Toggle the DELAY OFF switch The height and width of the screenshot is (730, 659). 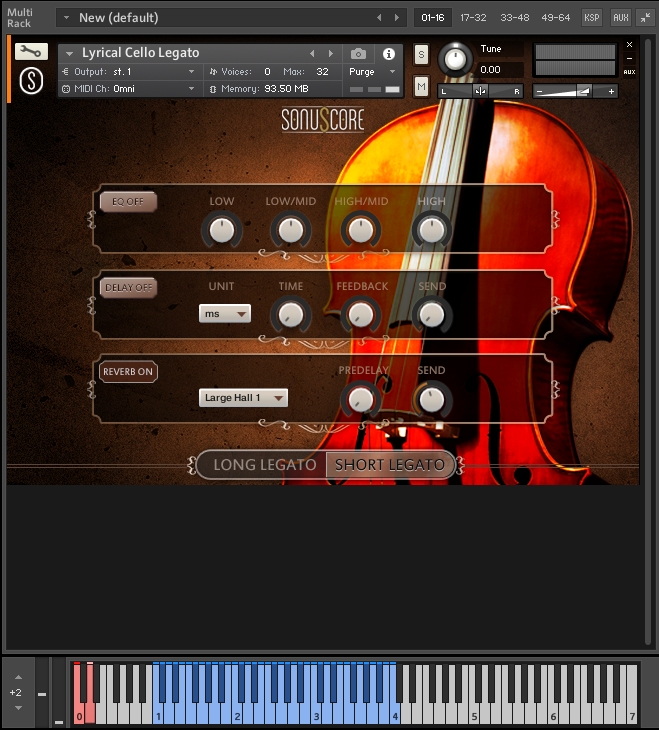coord(128,287)
